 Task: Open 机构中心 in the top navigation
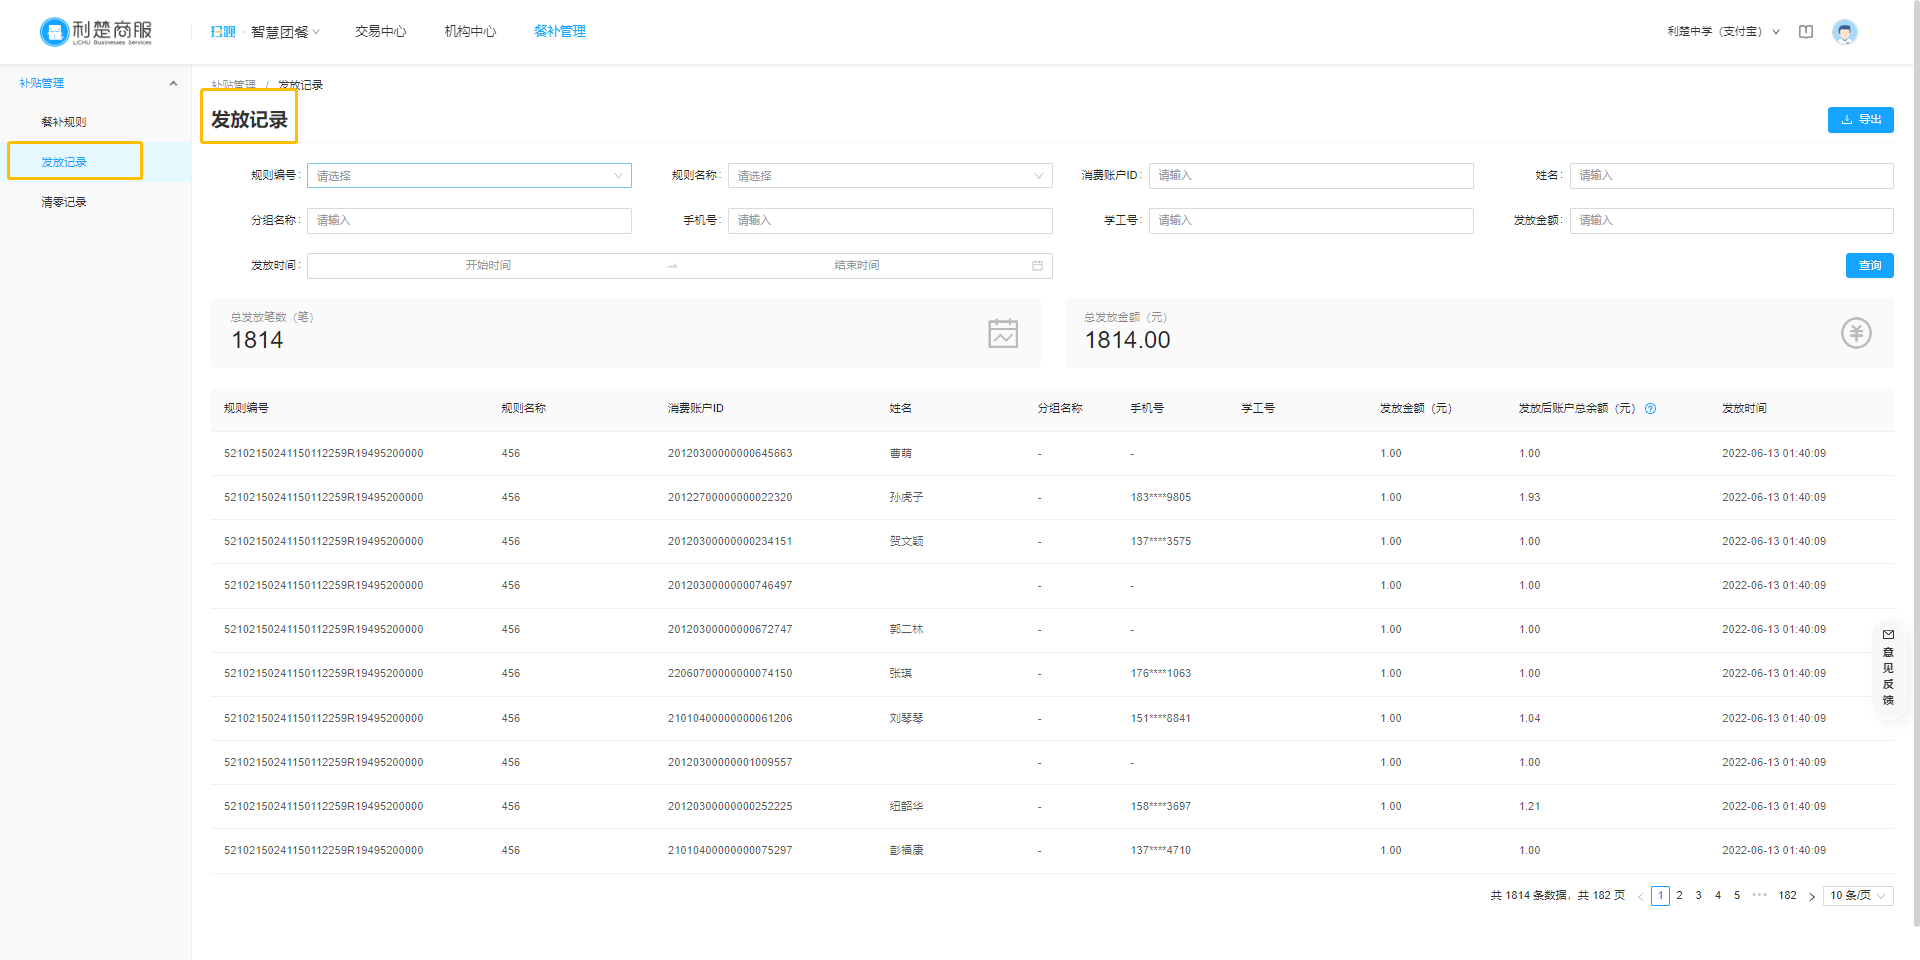[x=470, y=32]
